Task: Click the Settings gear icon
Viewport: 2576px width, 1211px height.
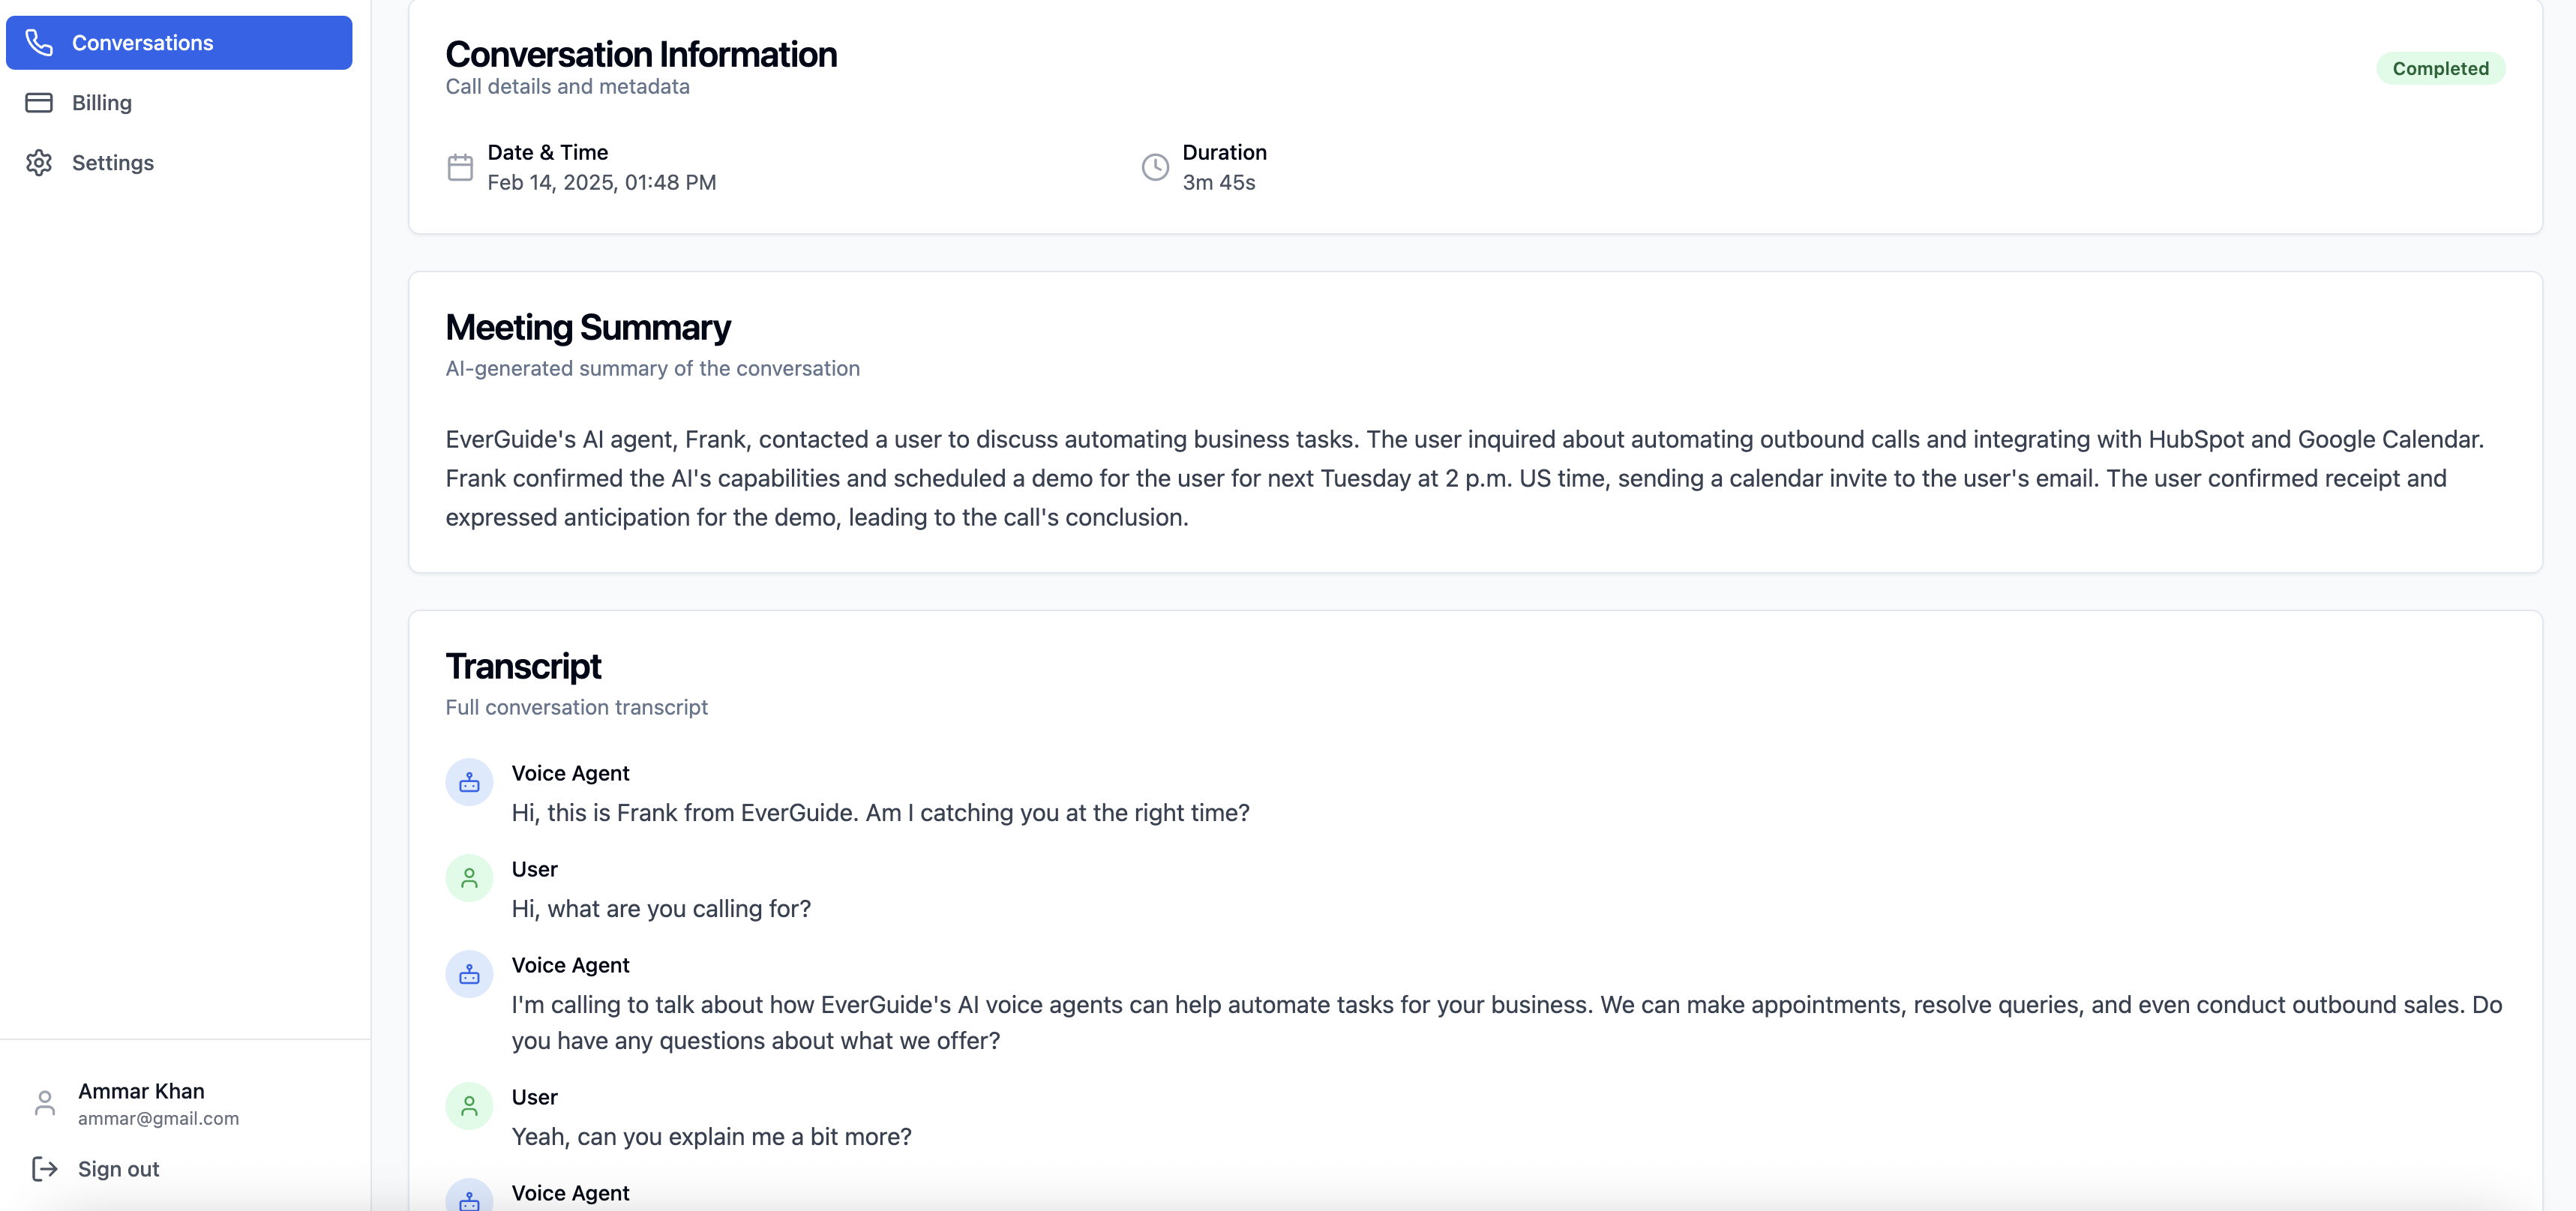Action: pyautogui.click(x=39, y=163)
